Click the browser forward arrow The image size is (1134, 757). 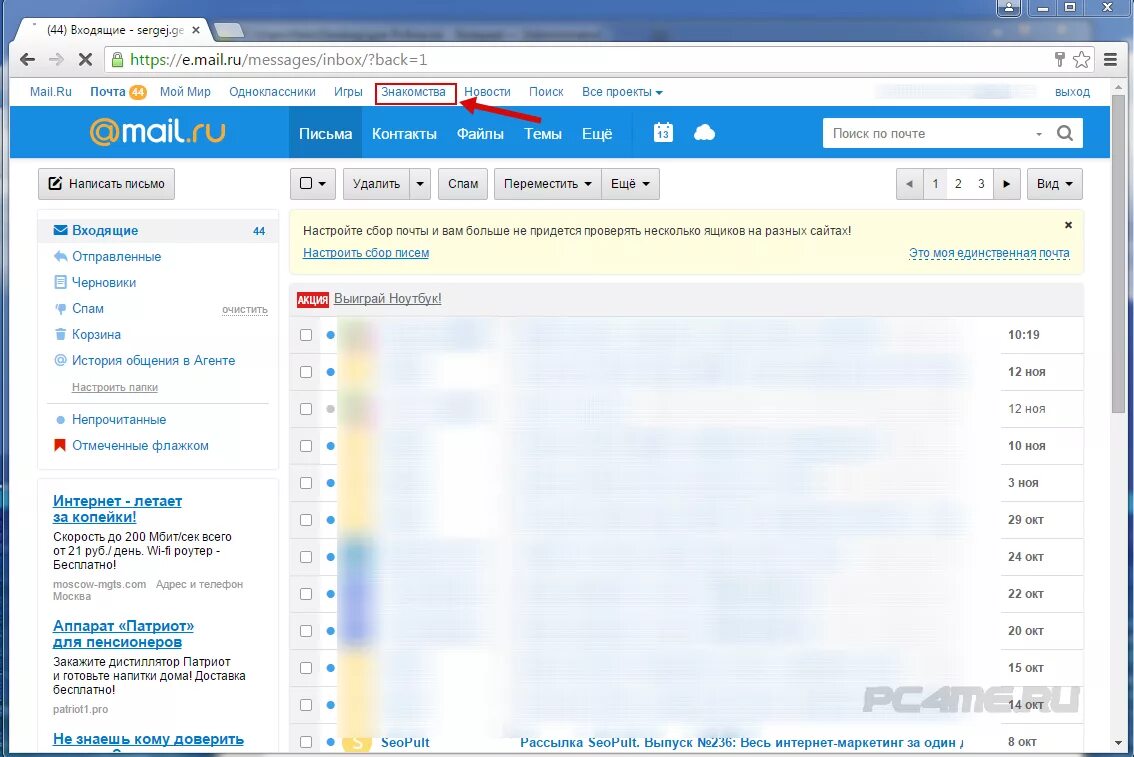tap(56, 60)
